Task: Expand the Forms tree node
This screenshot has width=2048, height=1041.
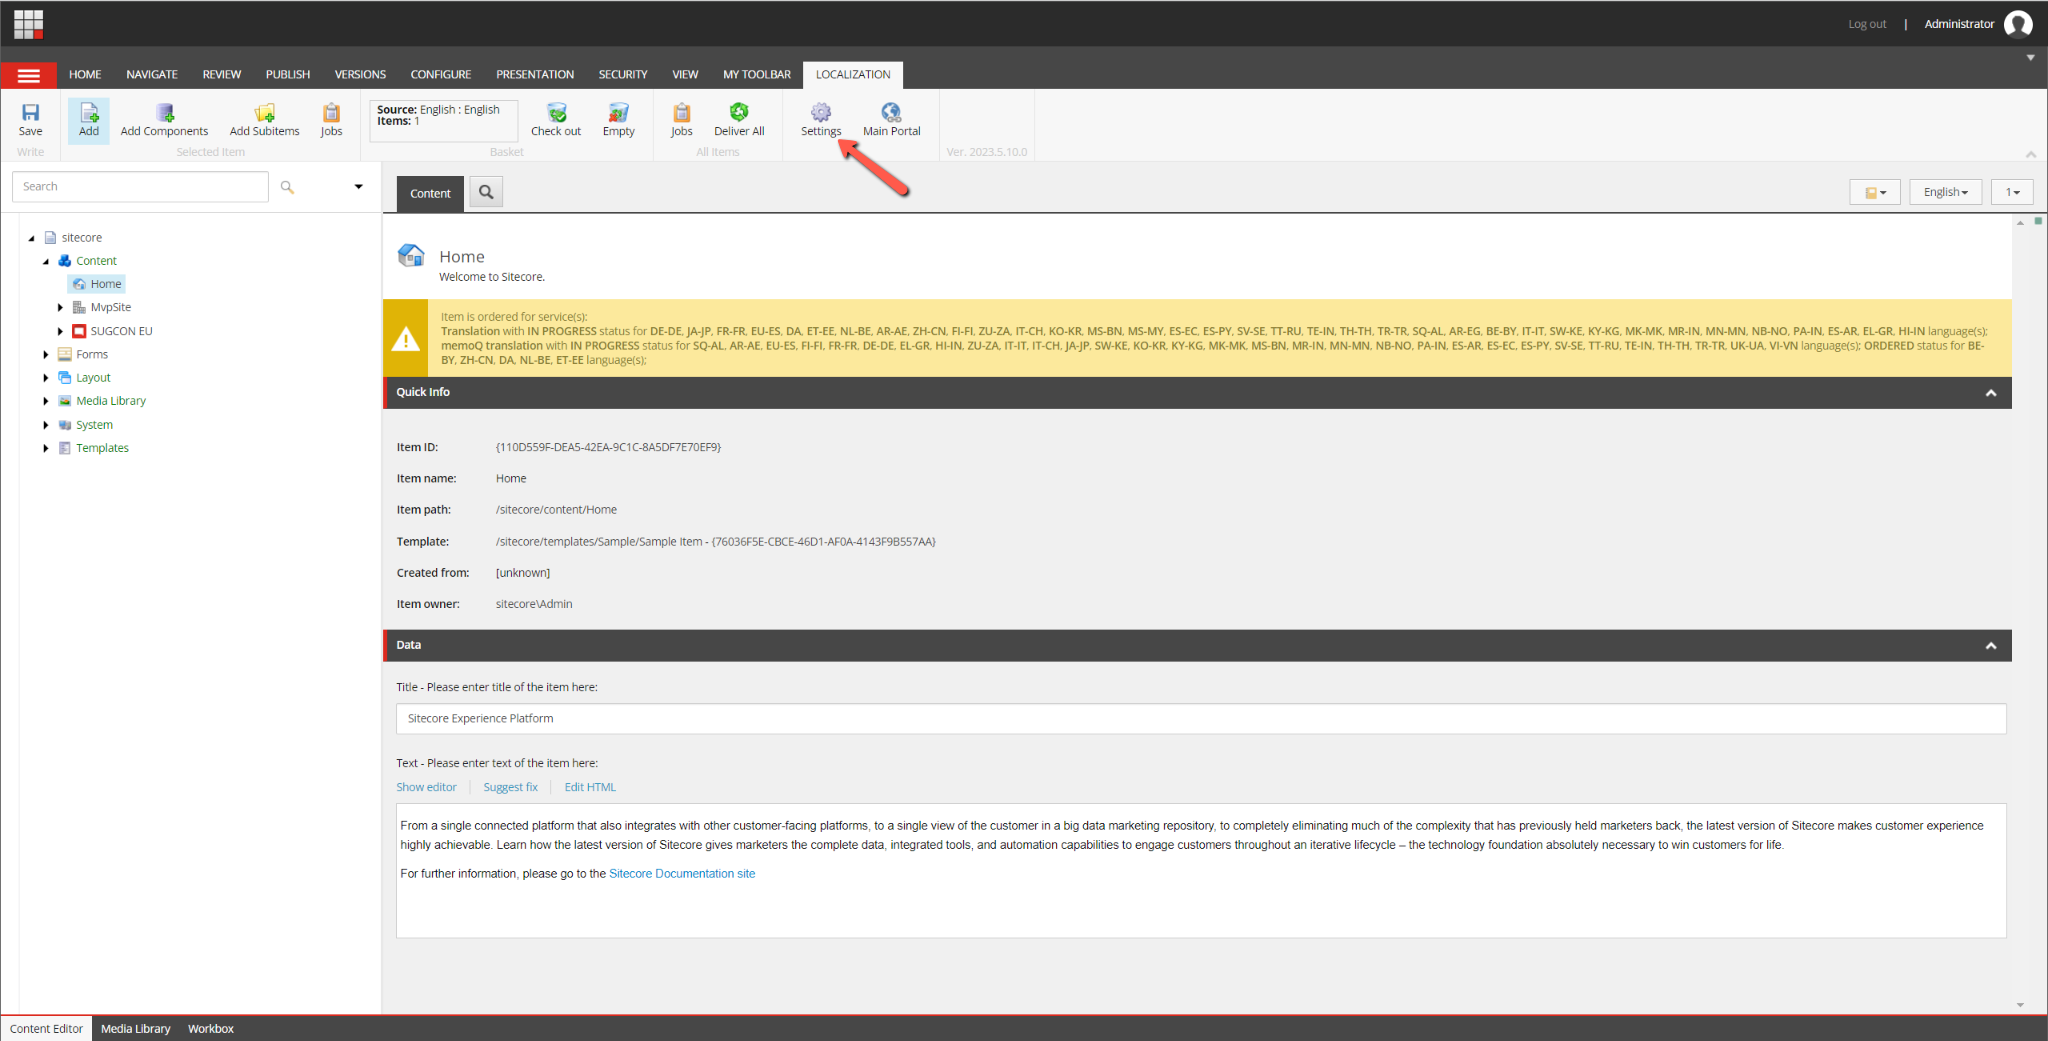Action: click(46, 355)
